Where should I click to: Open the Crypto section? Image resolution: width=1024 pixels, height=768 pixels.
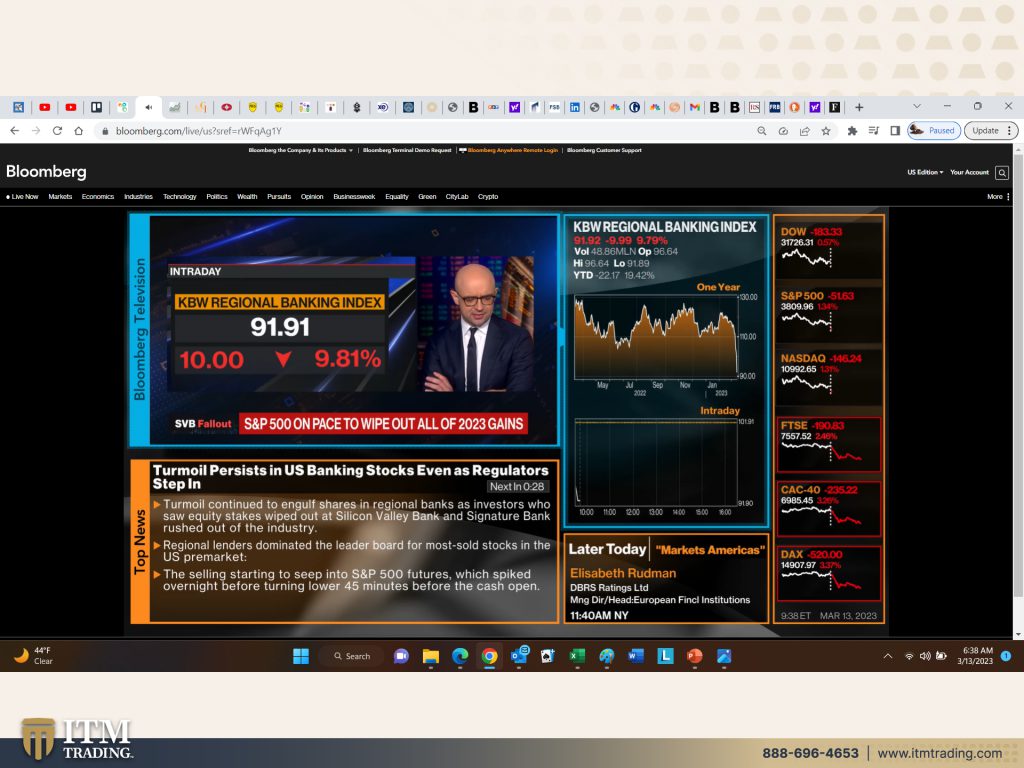click(488, 197)
